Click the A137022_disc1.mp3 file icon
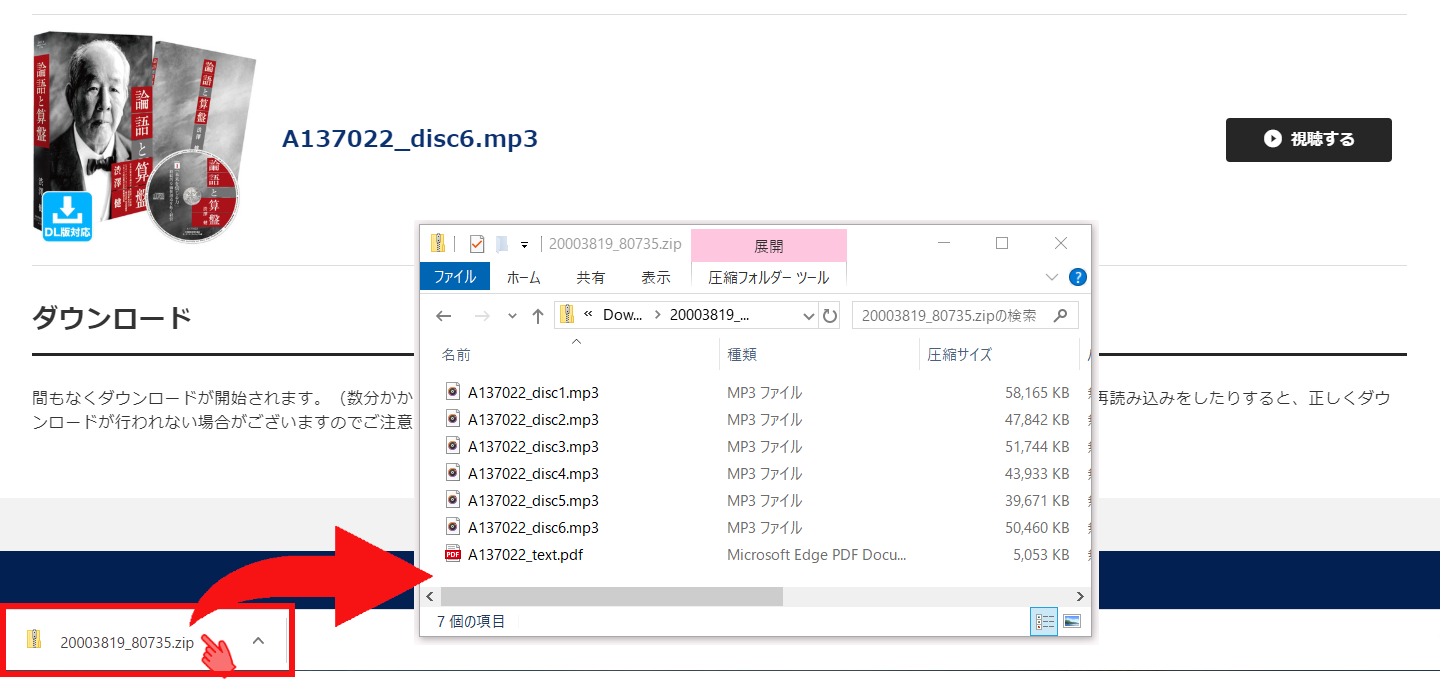 (453, 393)
